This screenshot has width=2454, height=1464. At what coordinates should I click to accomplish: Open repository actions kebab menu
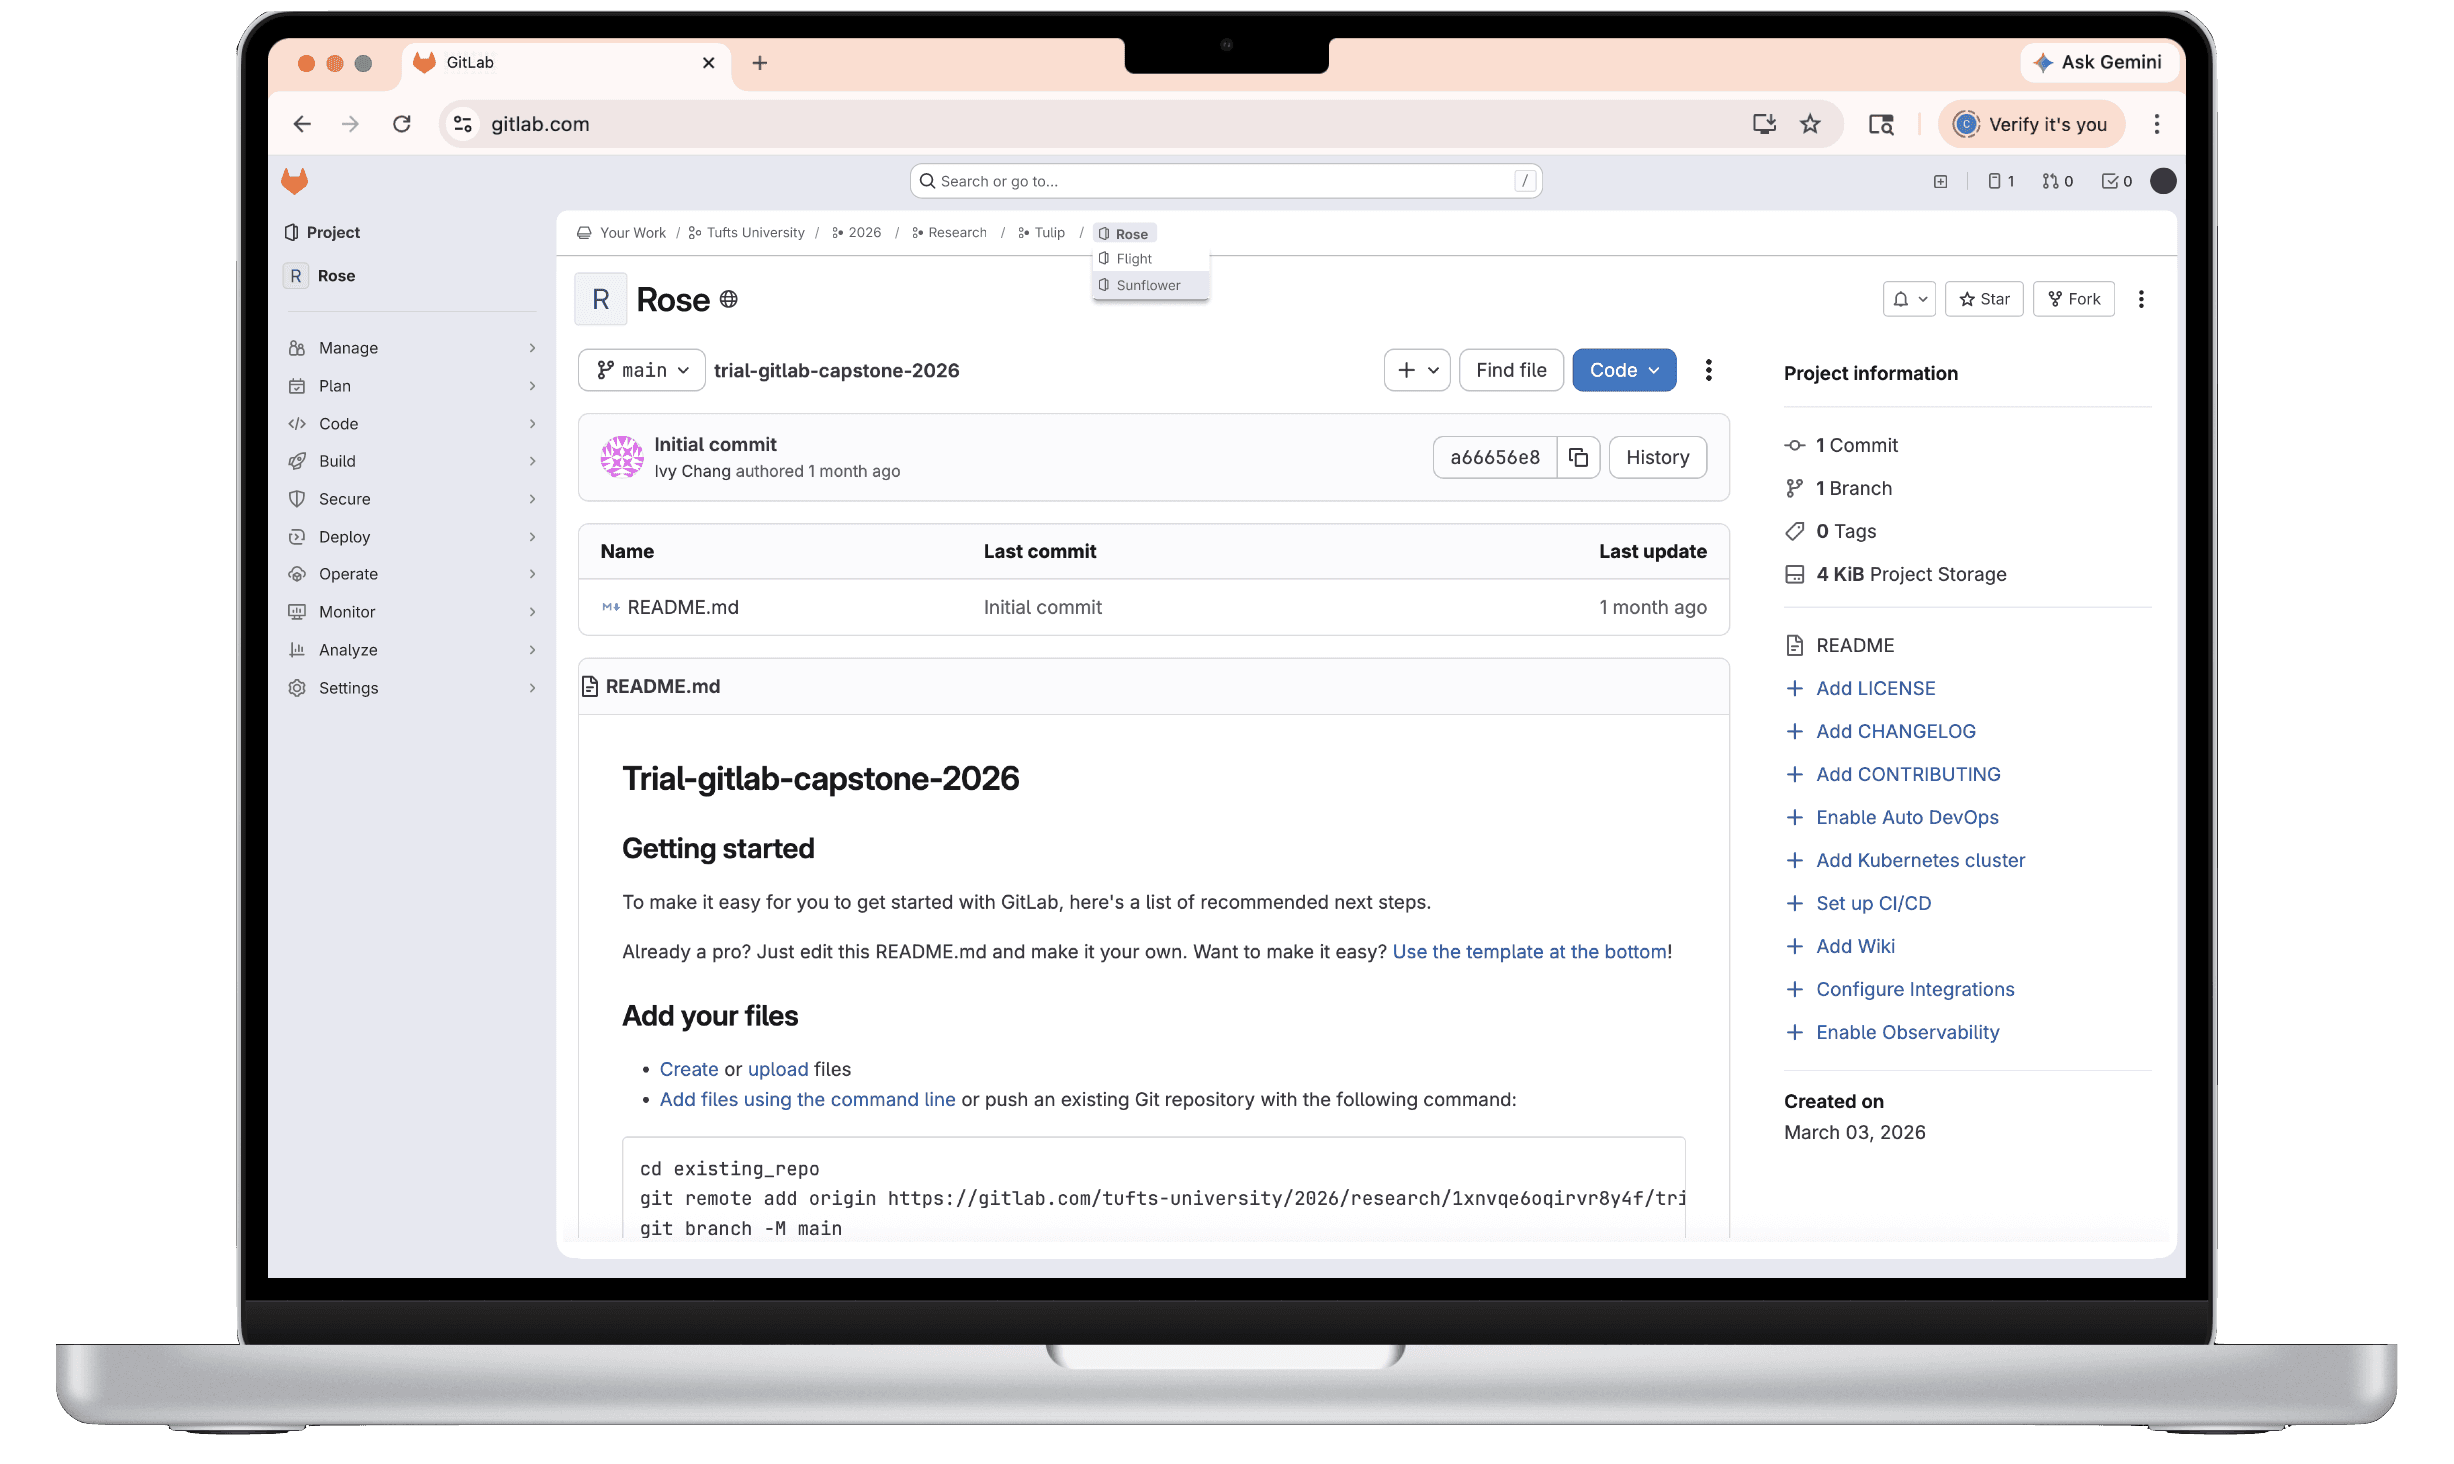point(1708,370)
